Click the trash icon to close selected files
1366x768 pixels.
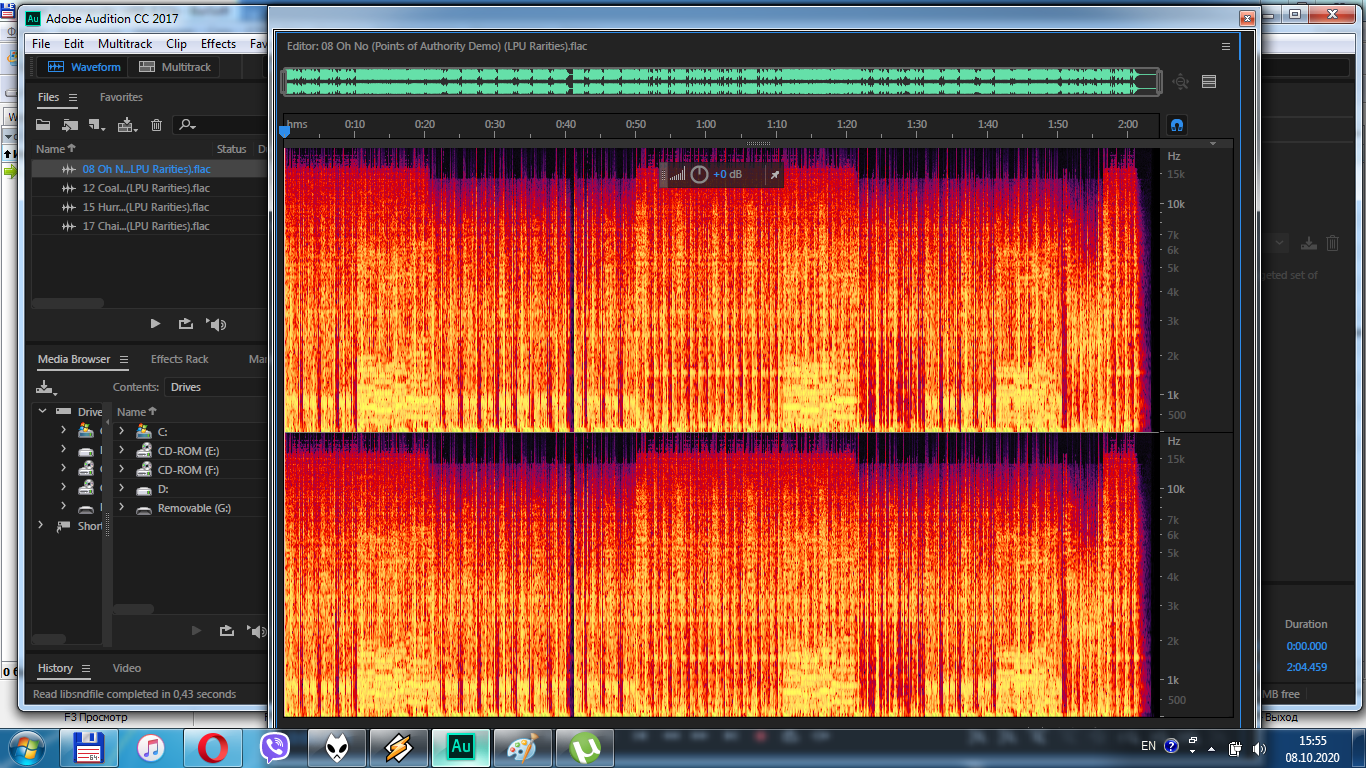click(156, 125)
